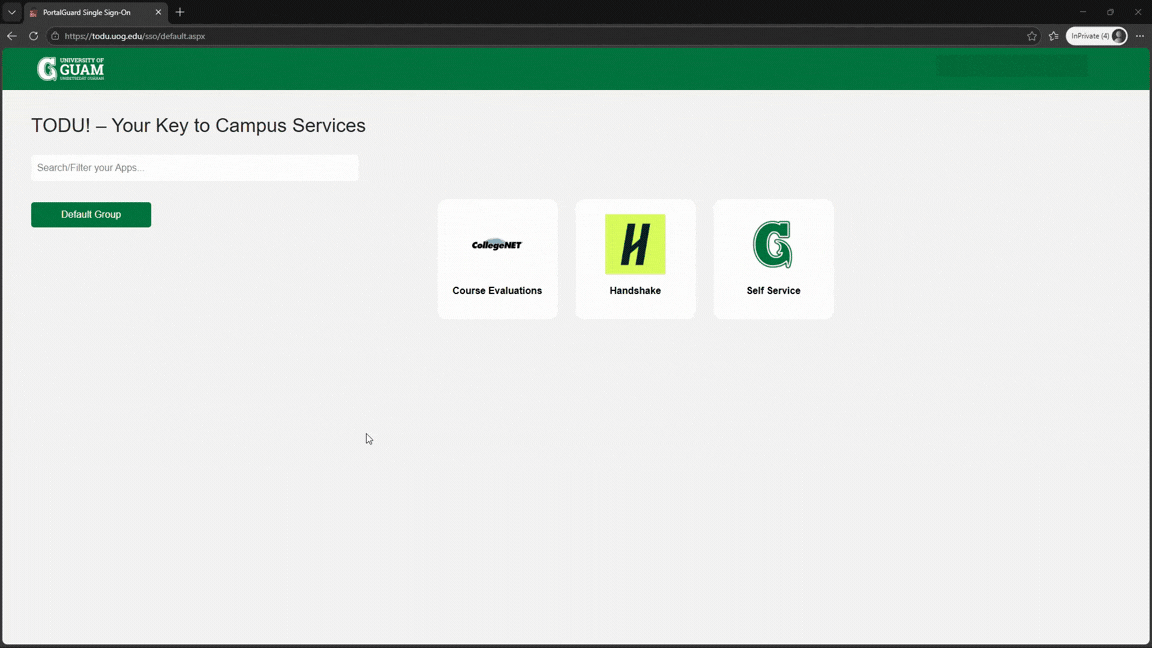Close the PortalGuard Single Sign-On tab

[x=158, y=12]
